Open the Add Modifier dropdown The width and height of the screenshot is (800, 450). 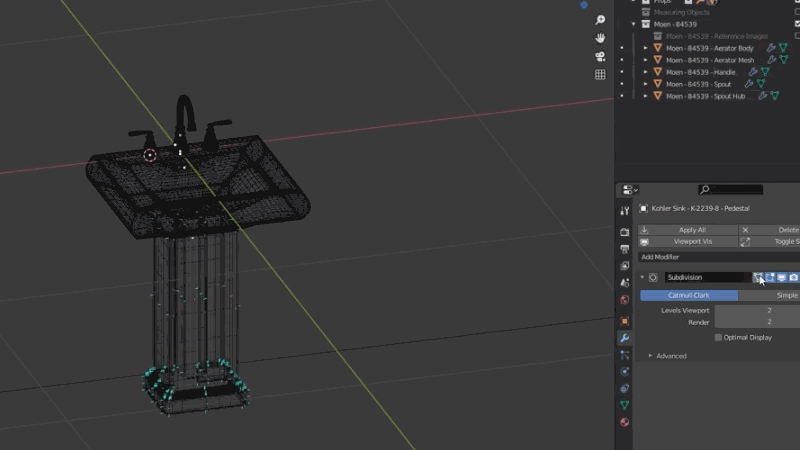tap(719, 257)
